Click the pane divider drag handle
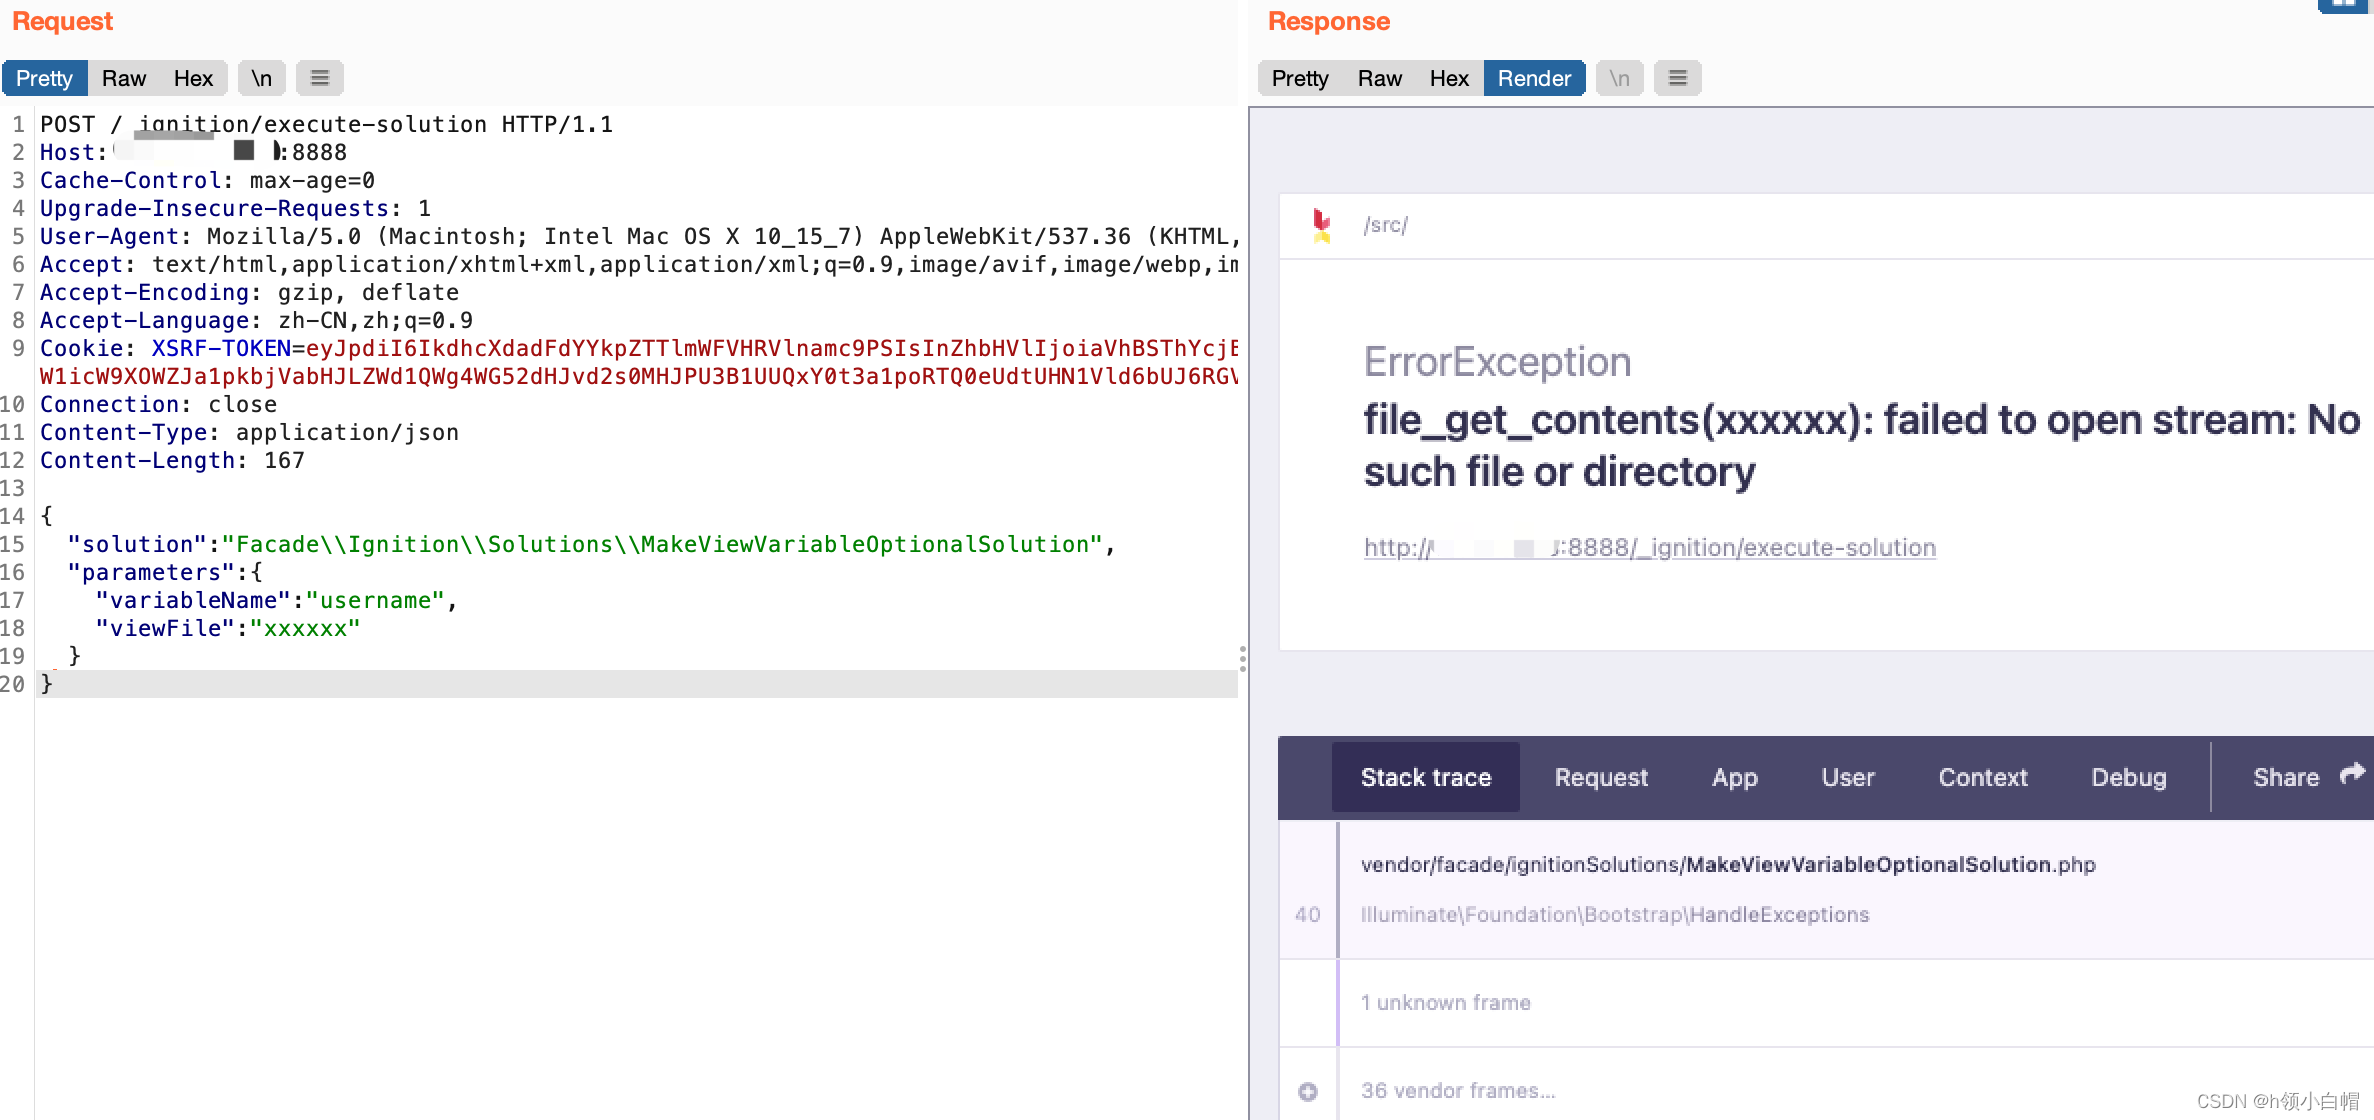This screenshot has width=2374, height=1120. pyautogui.click(x=1242, y=658)
